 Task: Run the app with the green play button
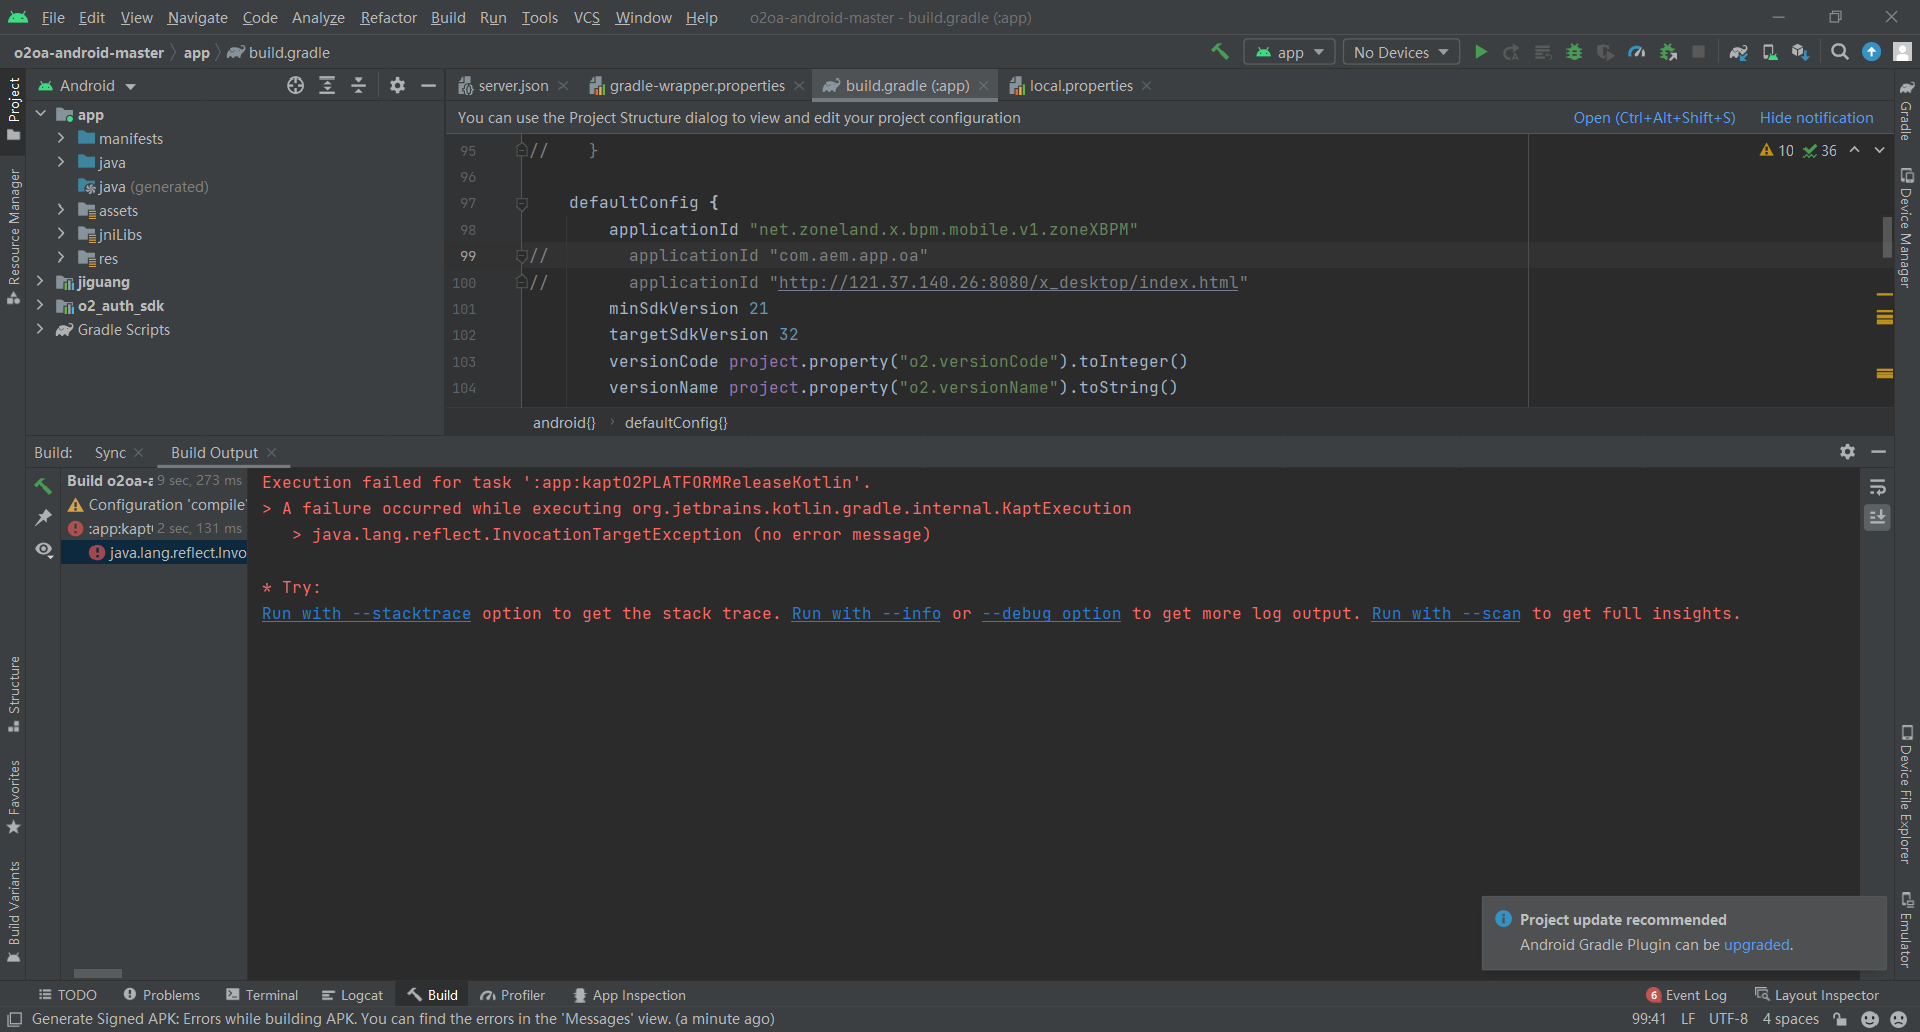[1481, 52]
